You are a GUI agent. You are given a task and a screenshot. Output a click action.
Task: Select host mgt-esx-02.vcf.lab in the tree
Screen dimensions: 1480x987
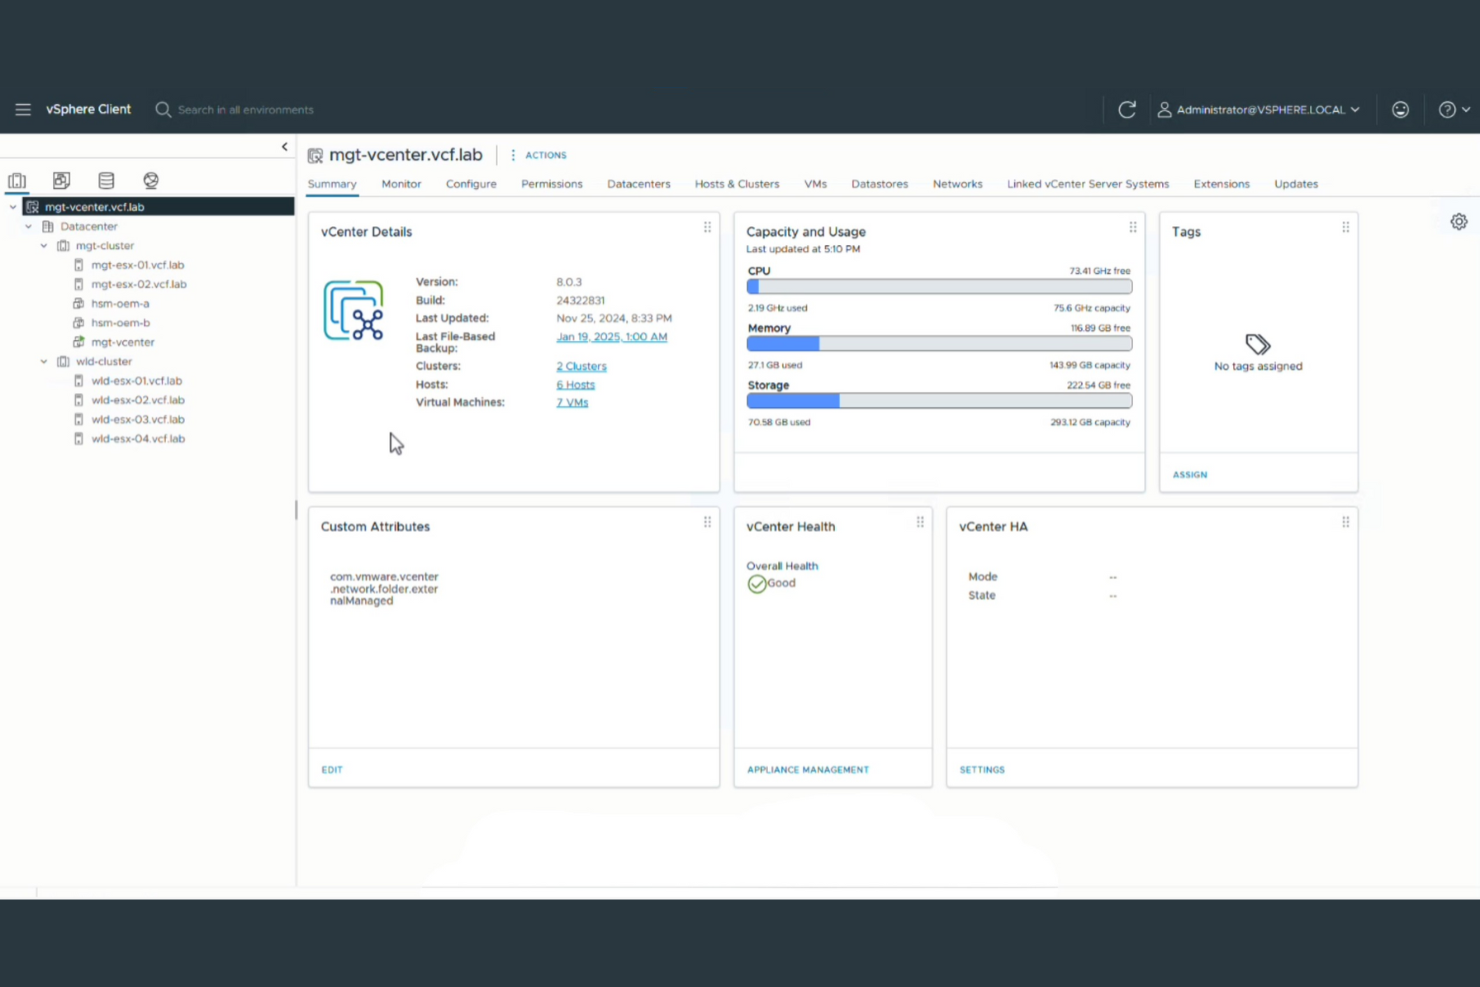click(139, 284)
